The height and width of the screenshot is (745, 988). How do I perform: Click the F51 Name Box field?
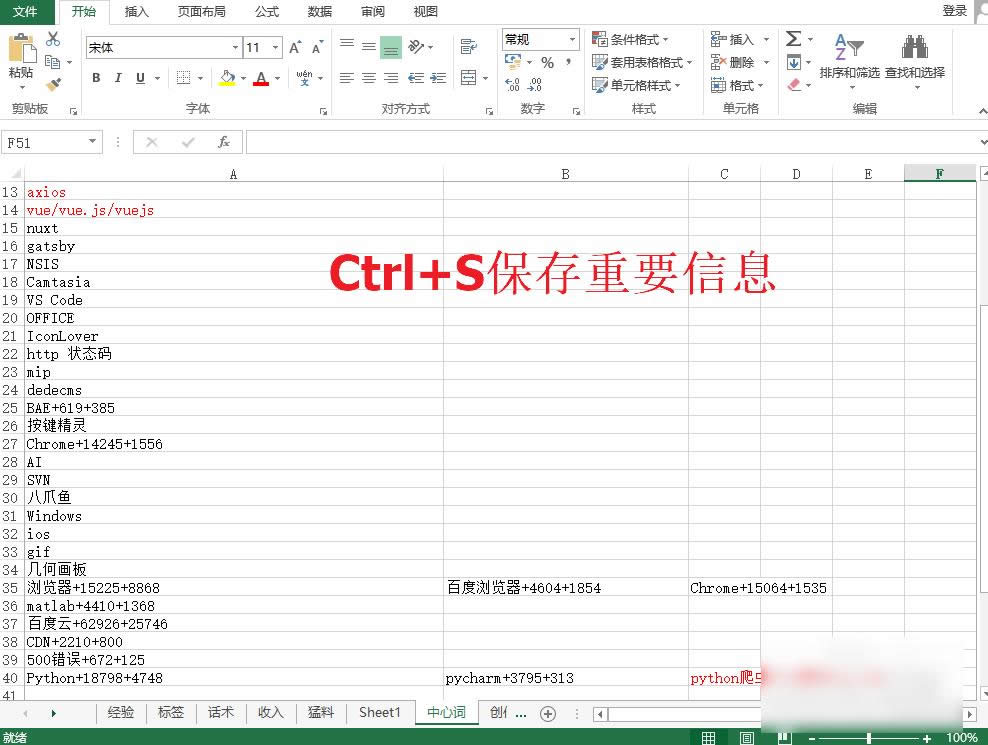[x=44, y=142]
